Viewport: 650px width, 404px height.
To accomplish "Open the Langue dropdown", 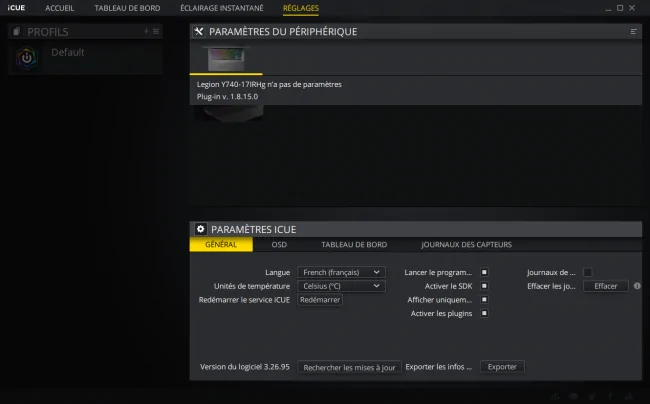I will [341, 272].
